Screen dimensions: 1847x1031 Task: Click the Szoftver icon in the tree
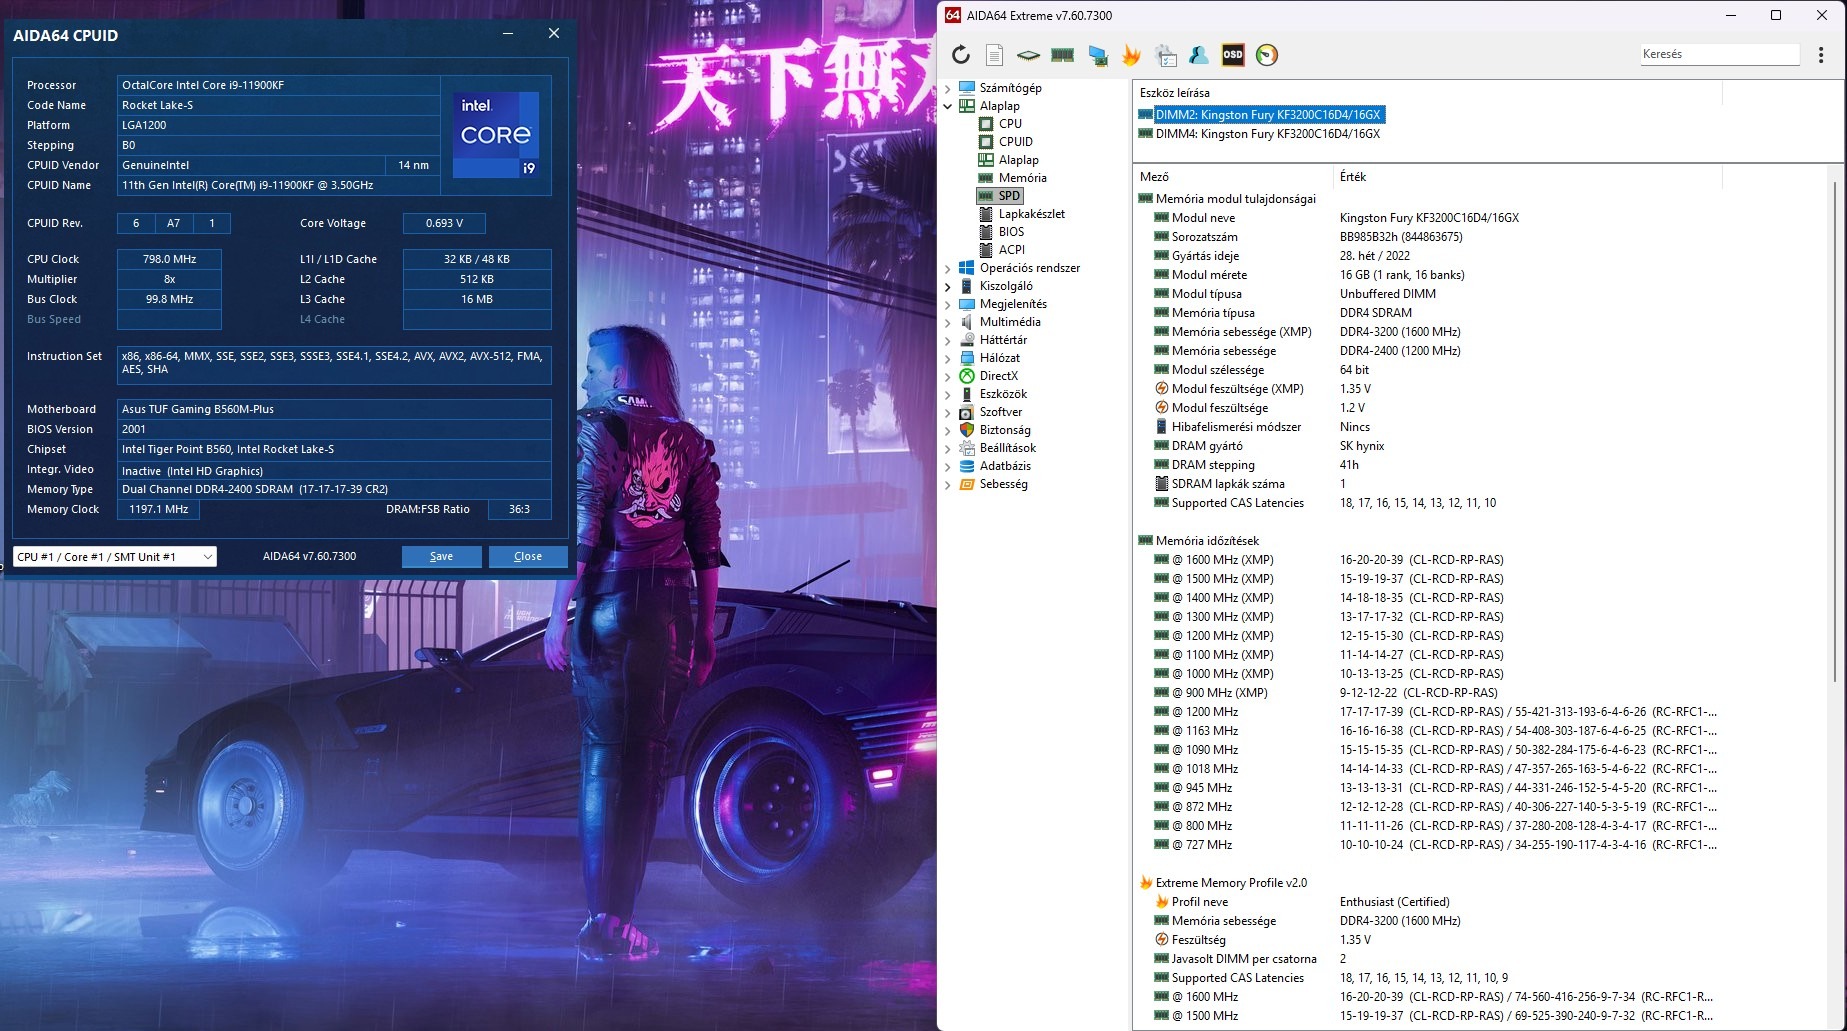pos(967,412)
